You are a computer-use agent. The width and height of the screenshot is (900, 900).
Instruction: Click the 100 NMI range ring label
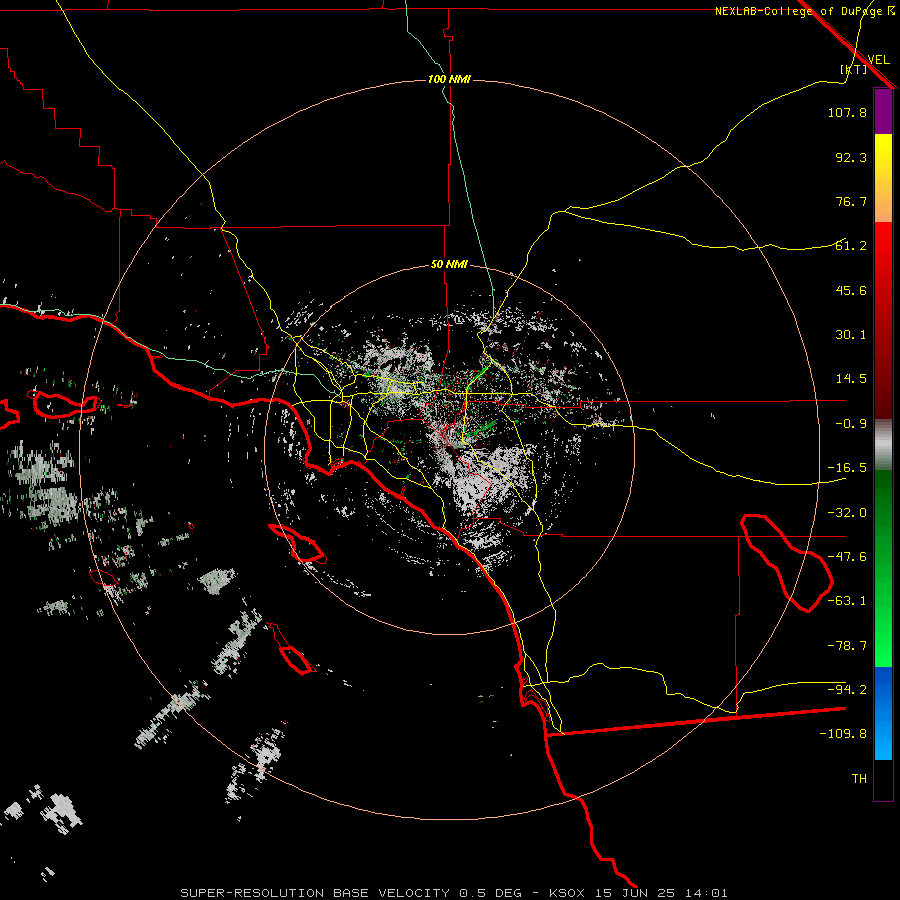click(449, 79)
